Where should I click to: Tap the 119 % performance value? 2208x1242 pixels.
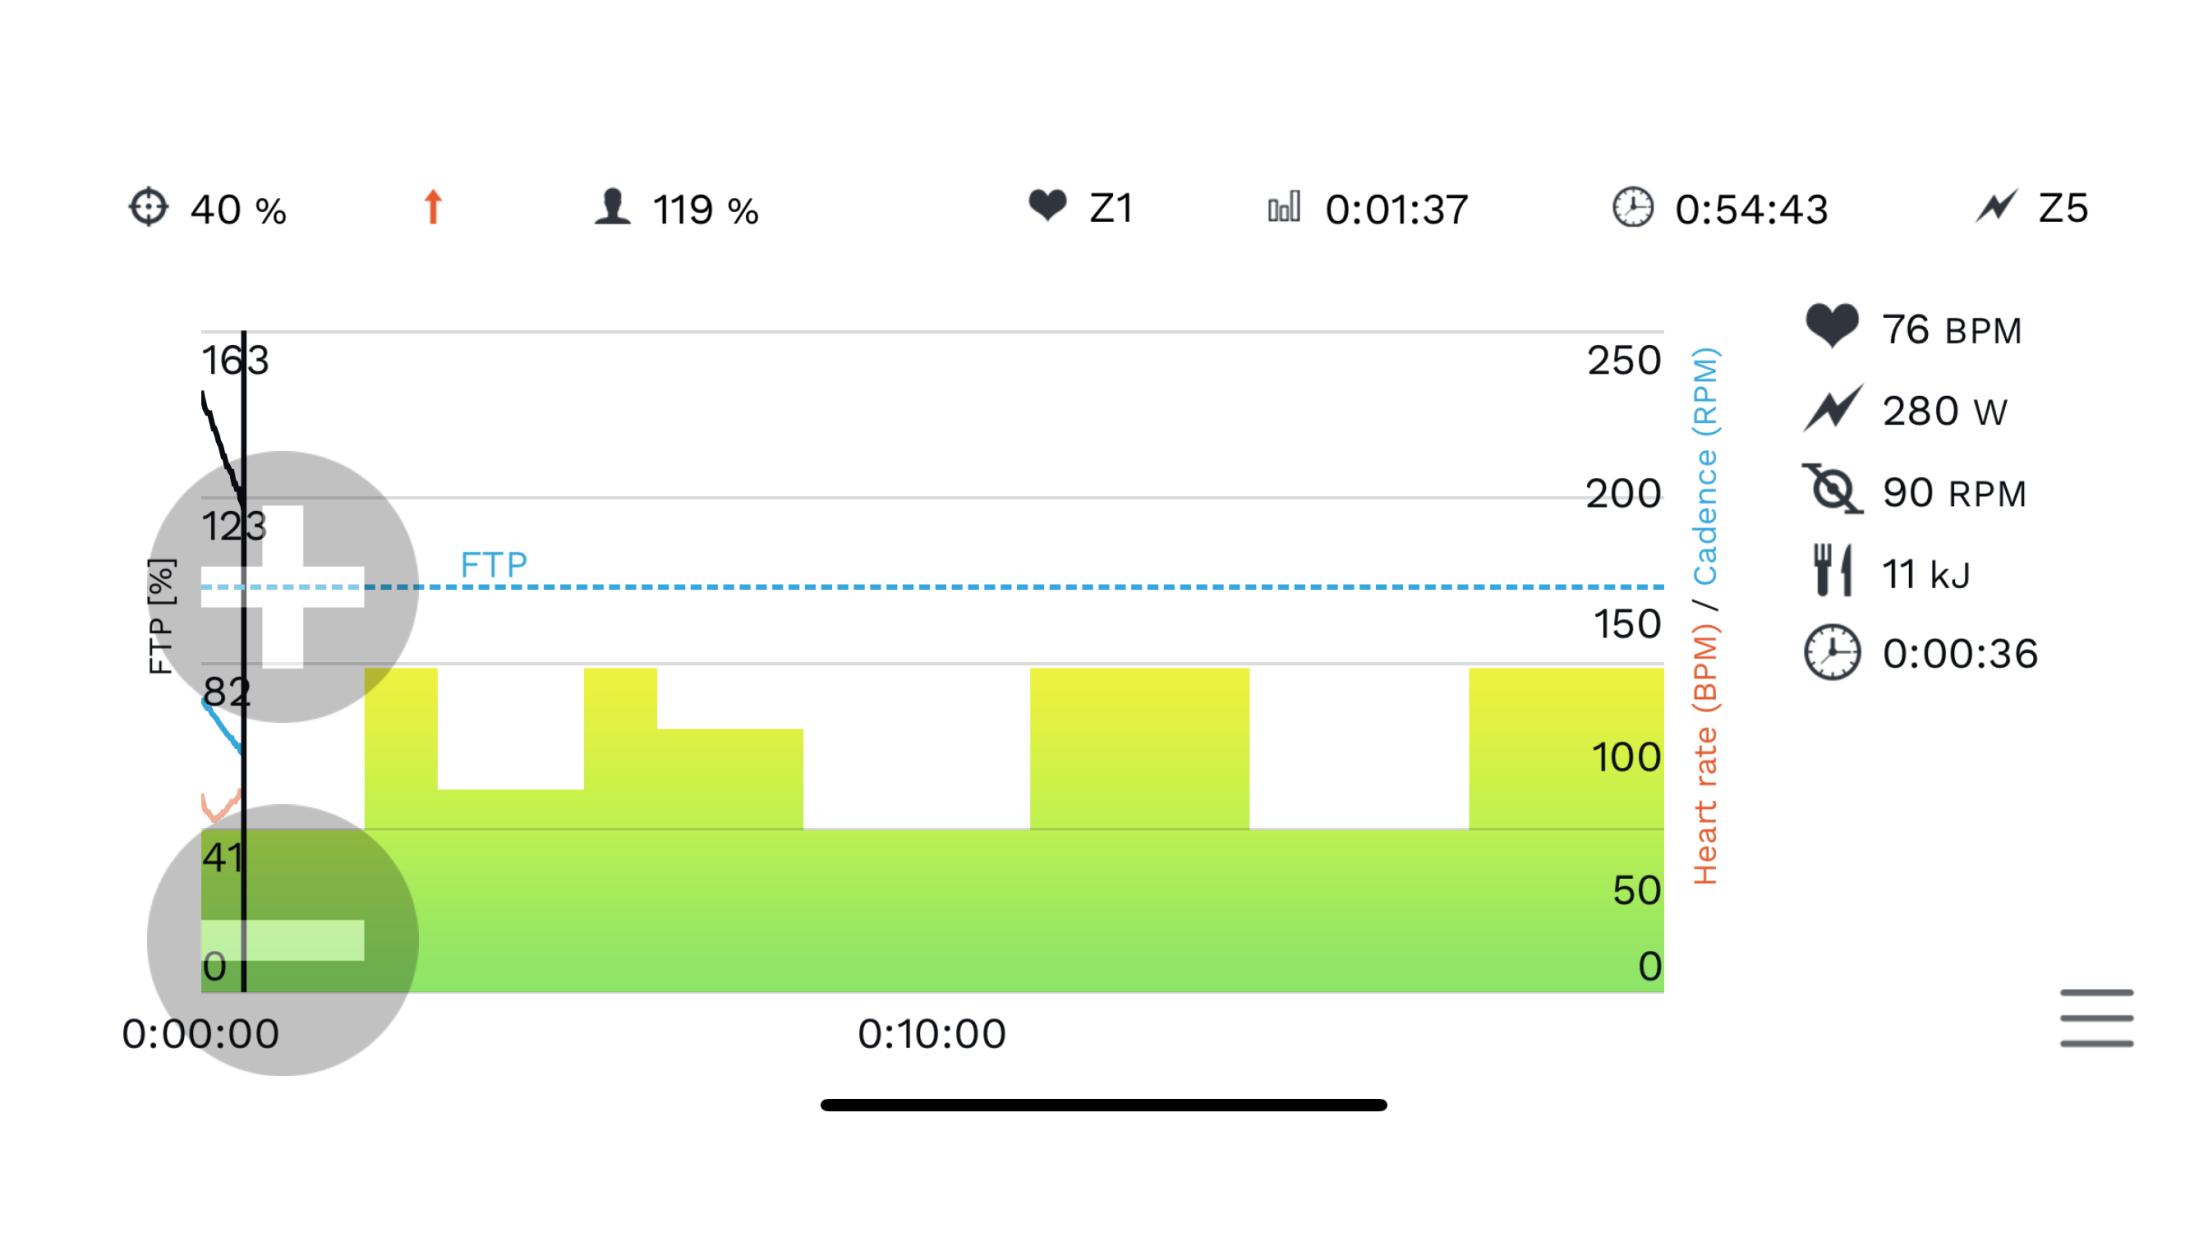point(705,210)
